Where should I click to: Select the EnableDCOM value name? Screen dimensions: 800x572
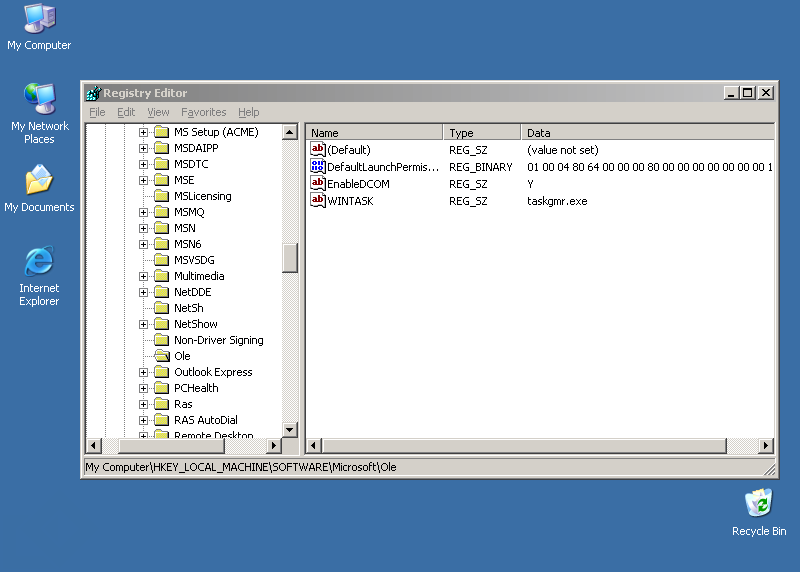point(358,184)
